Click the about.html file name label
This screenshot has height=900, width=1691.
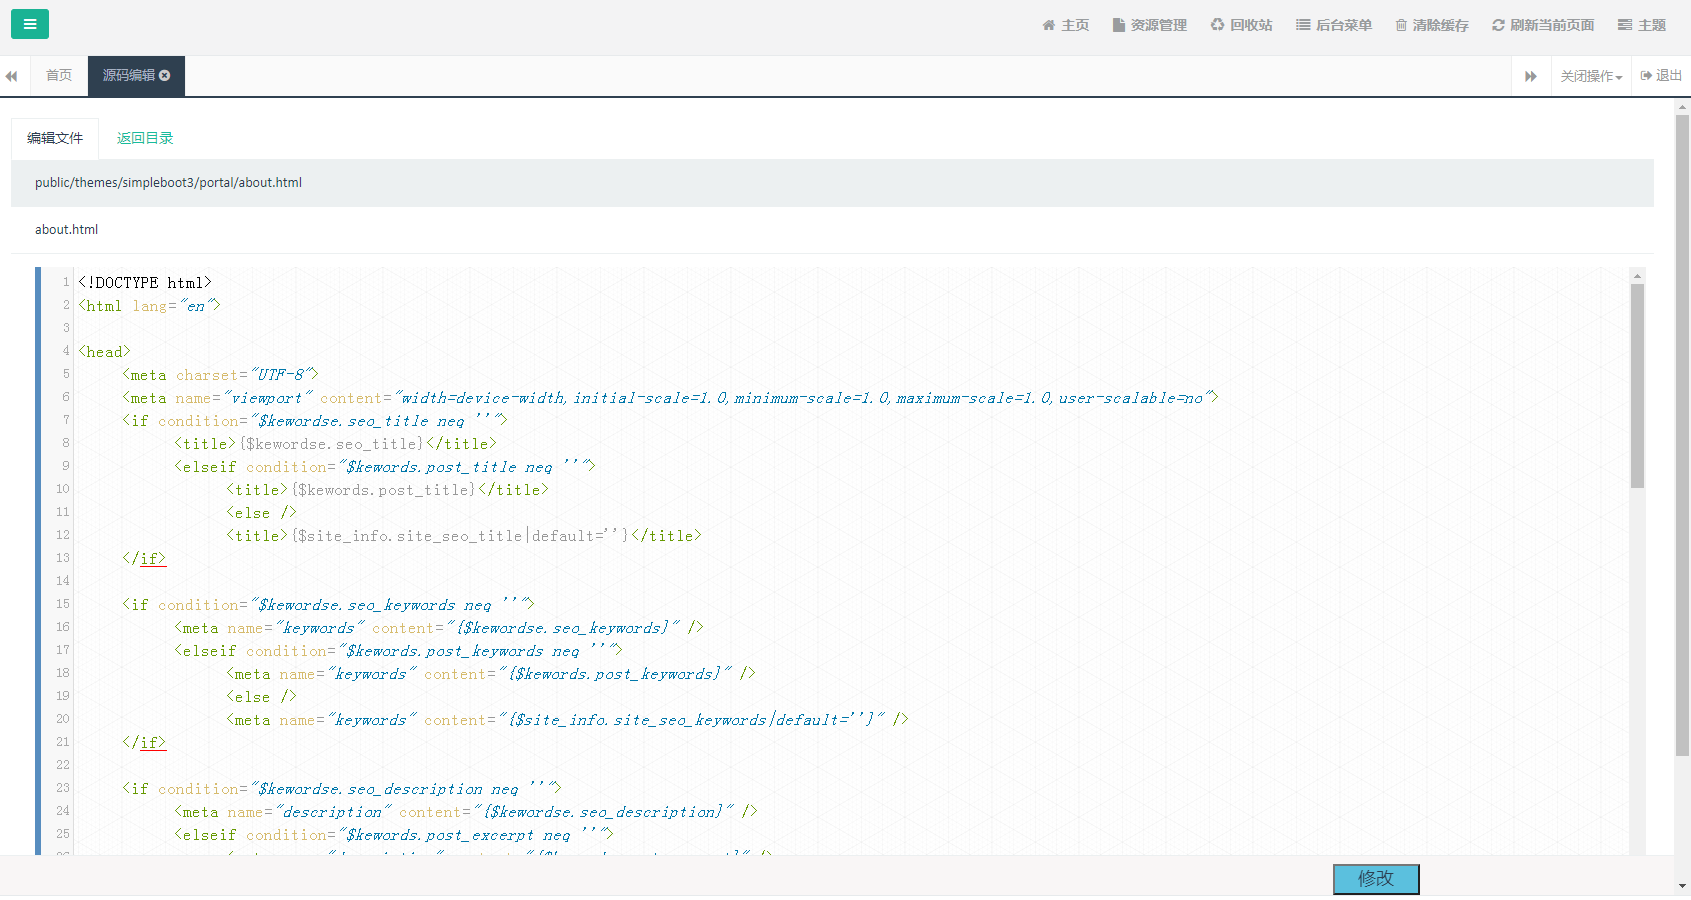[66, 229]
